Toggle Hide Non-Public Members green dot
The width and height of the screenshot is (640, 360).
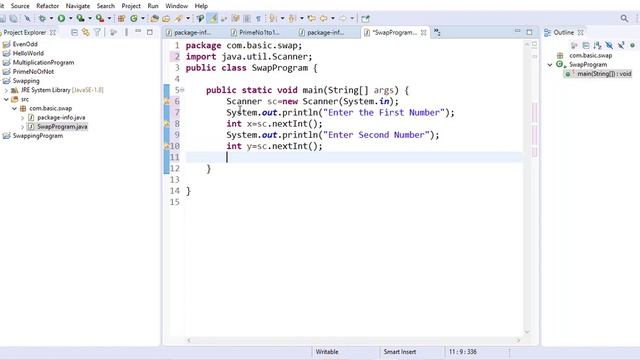pos(632,45)
